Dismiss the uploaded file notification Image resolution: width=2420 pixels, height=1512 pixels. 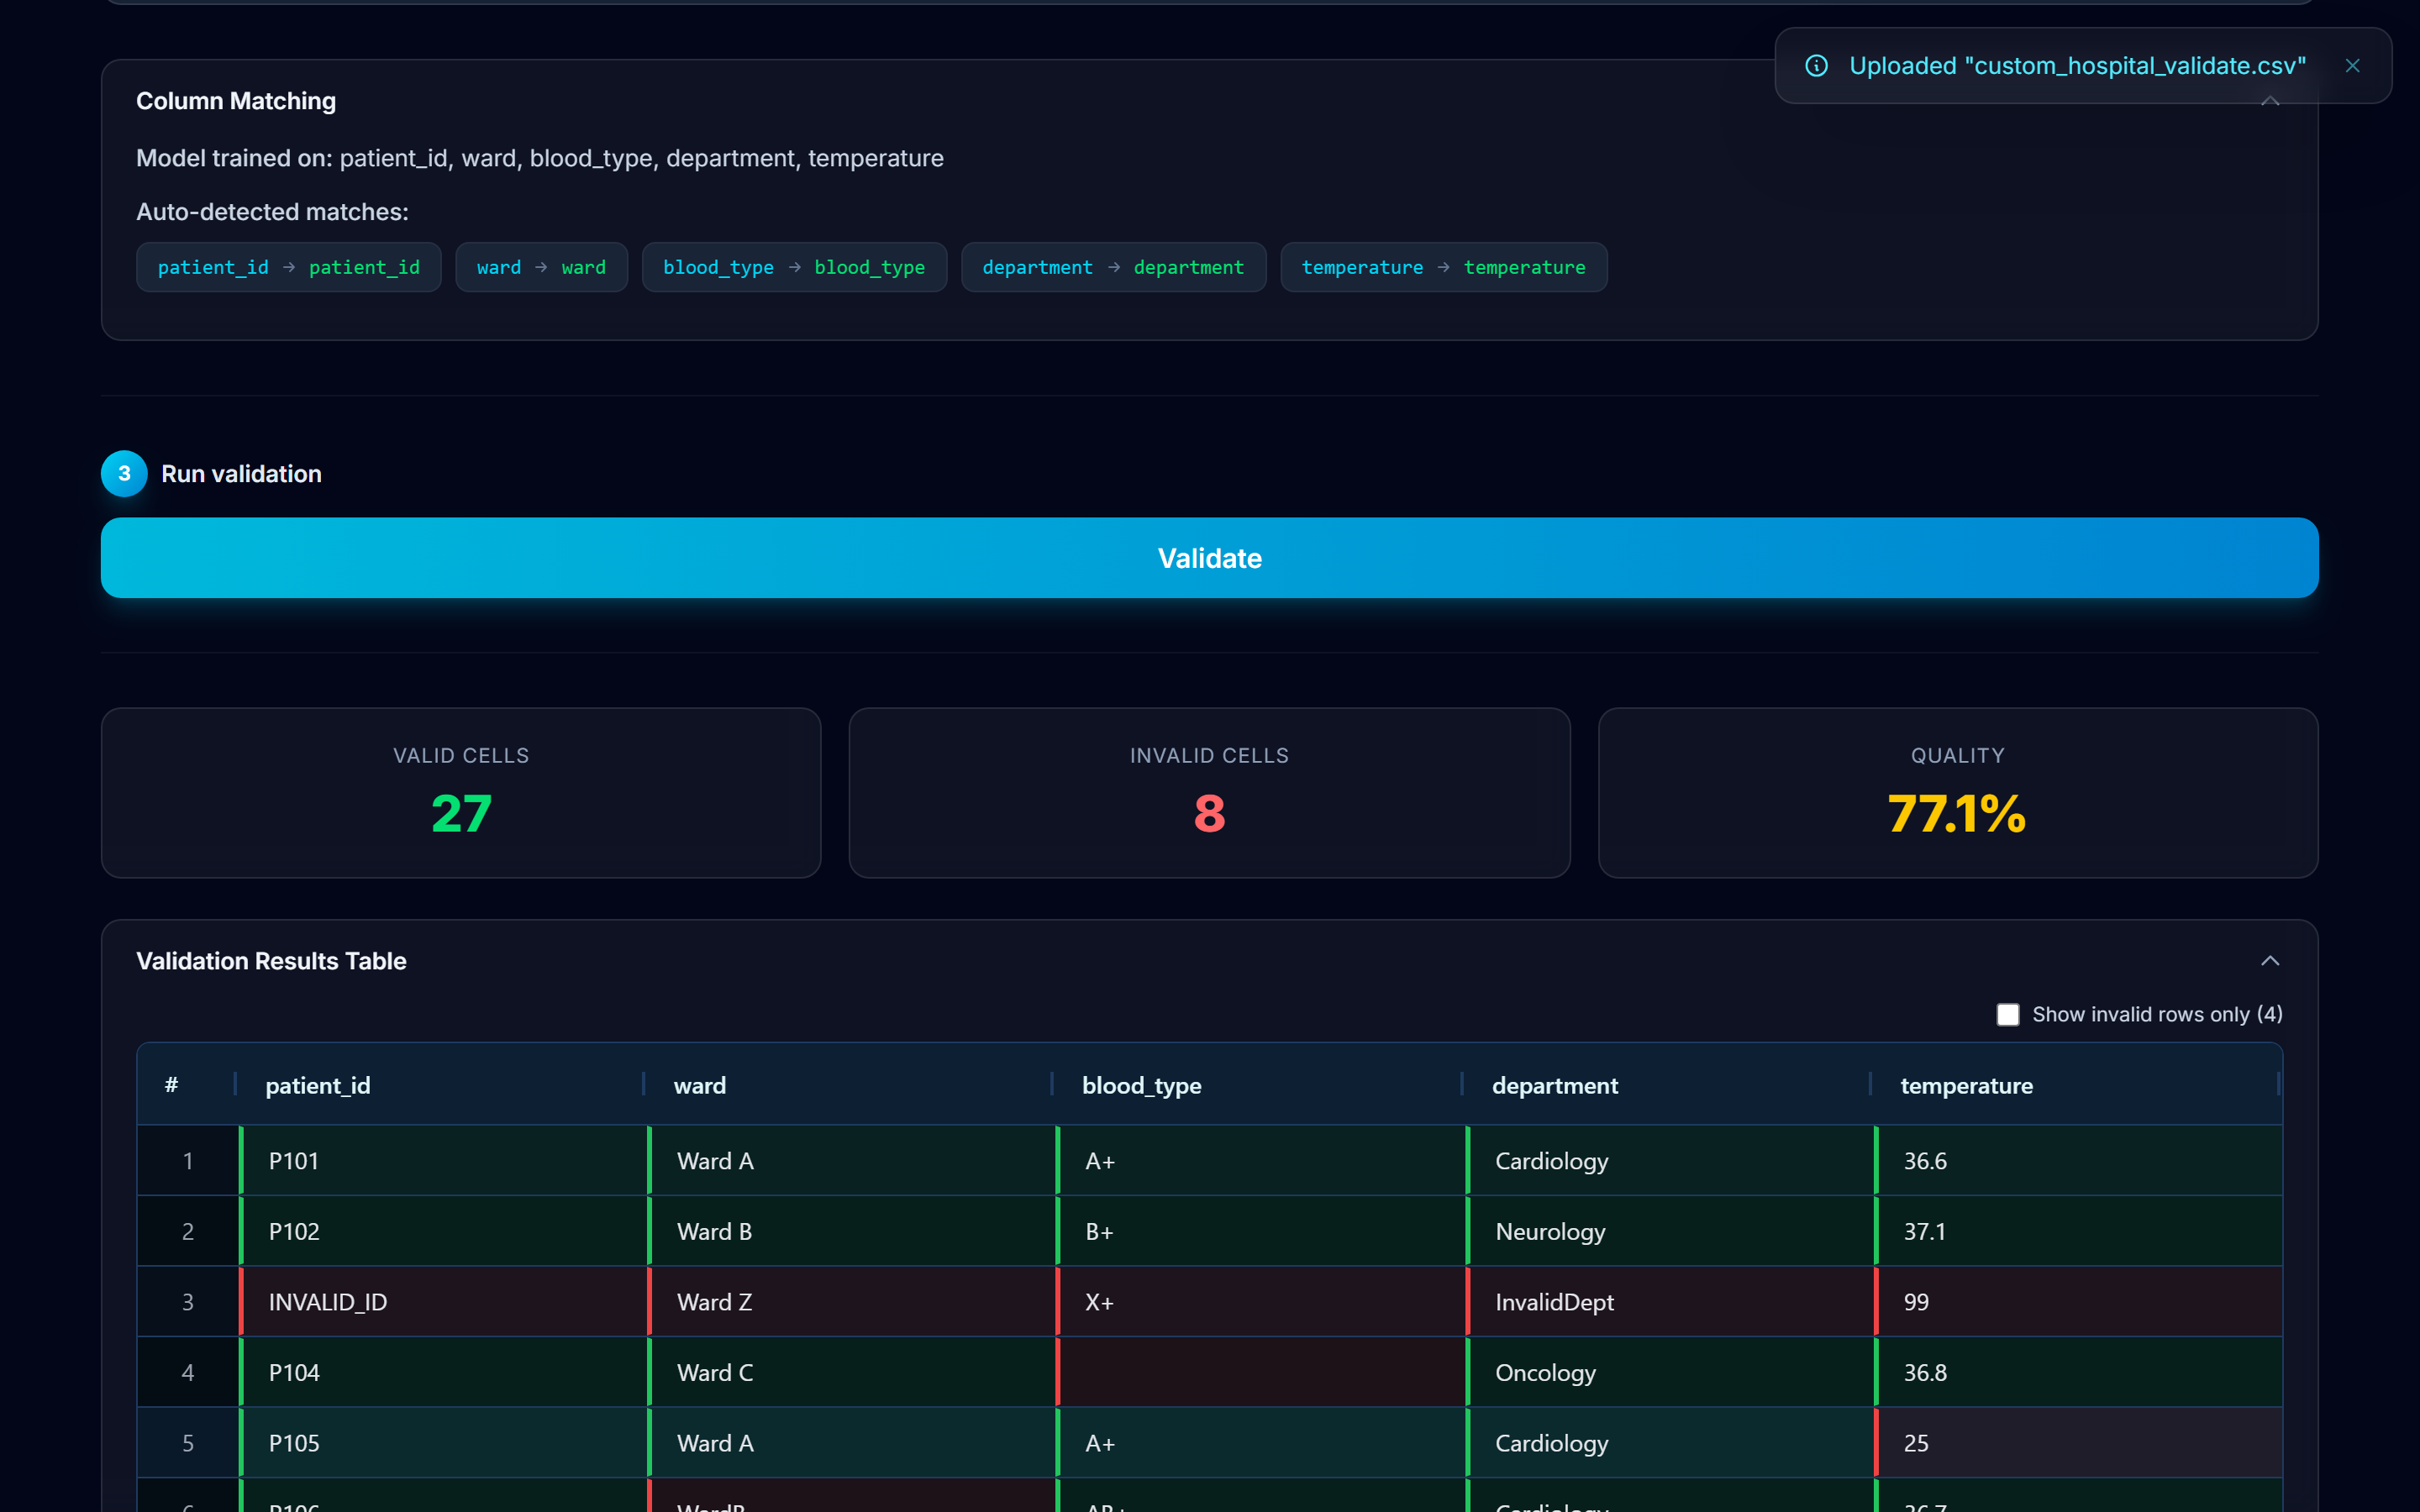(x=2352, y=66)
